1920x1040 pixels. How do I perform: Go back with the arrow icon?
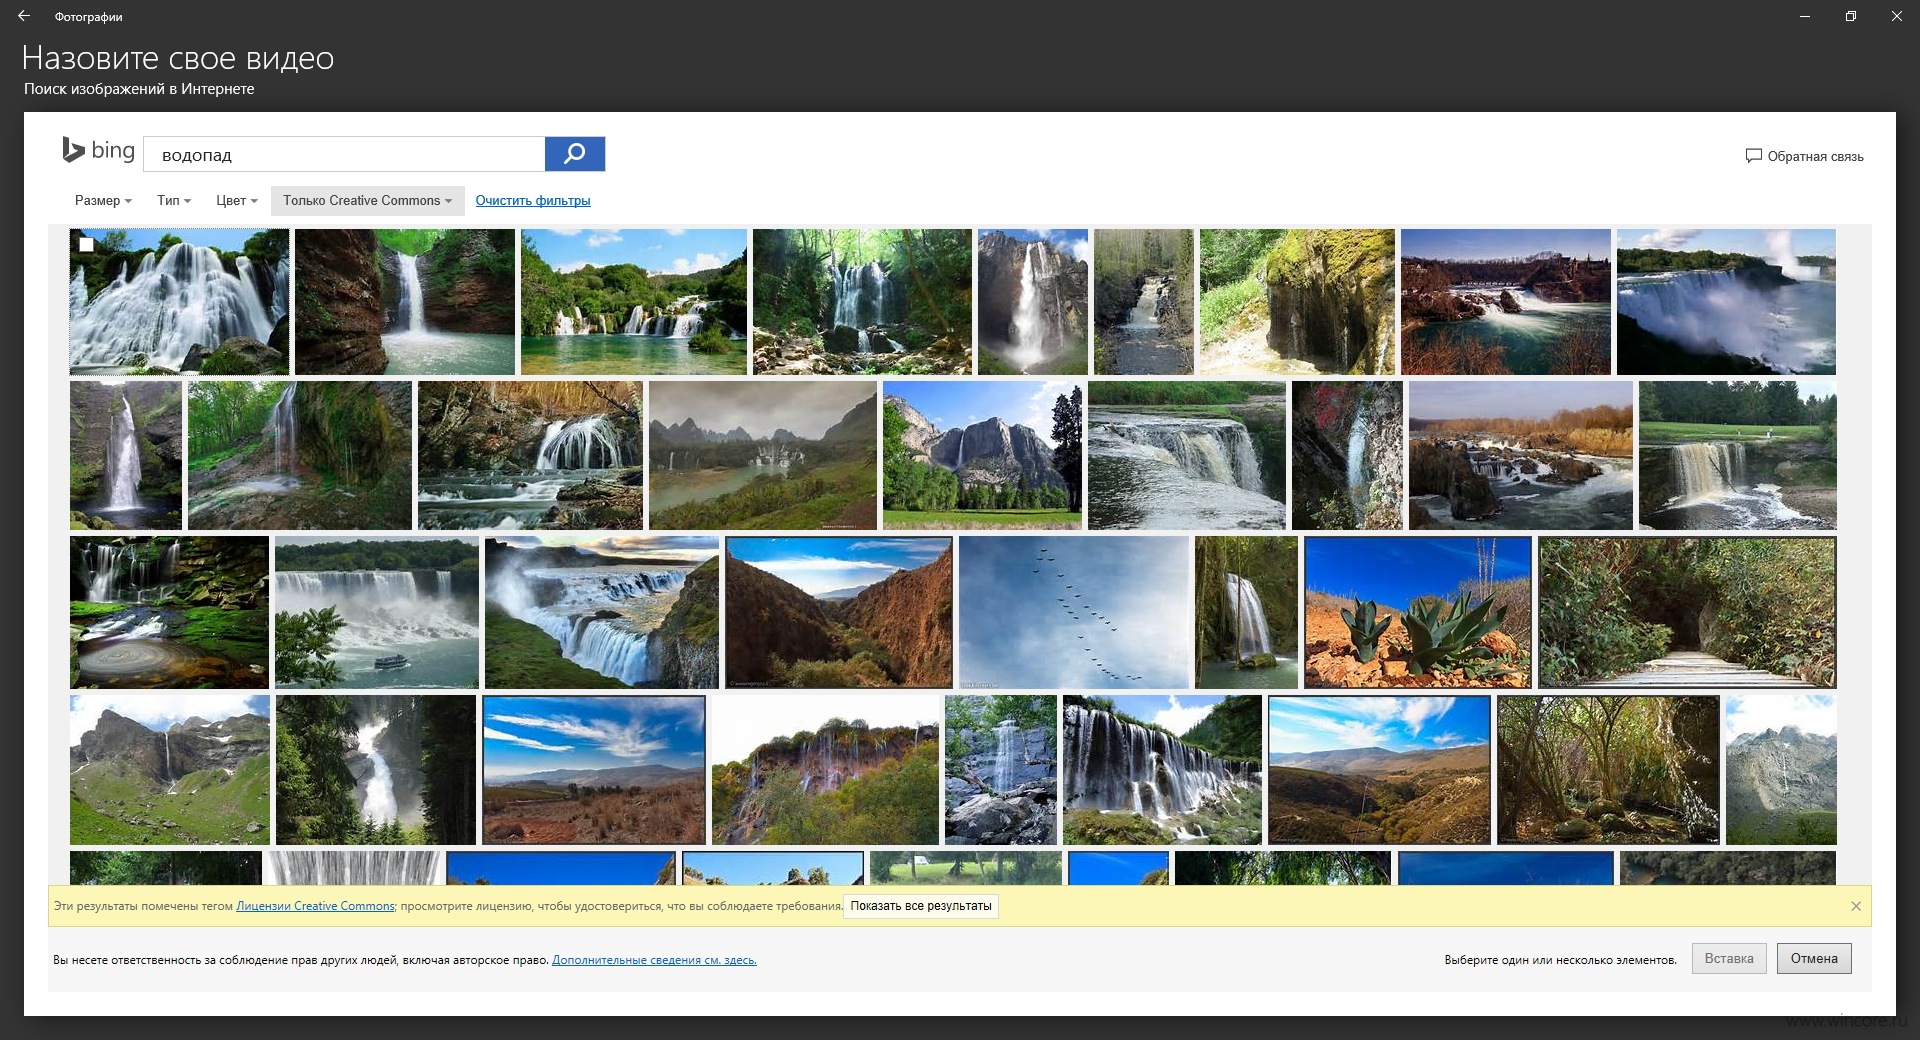pyautogui.click(x=24, y=16)
